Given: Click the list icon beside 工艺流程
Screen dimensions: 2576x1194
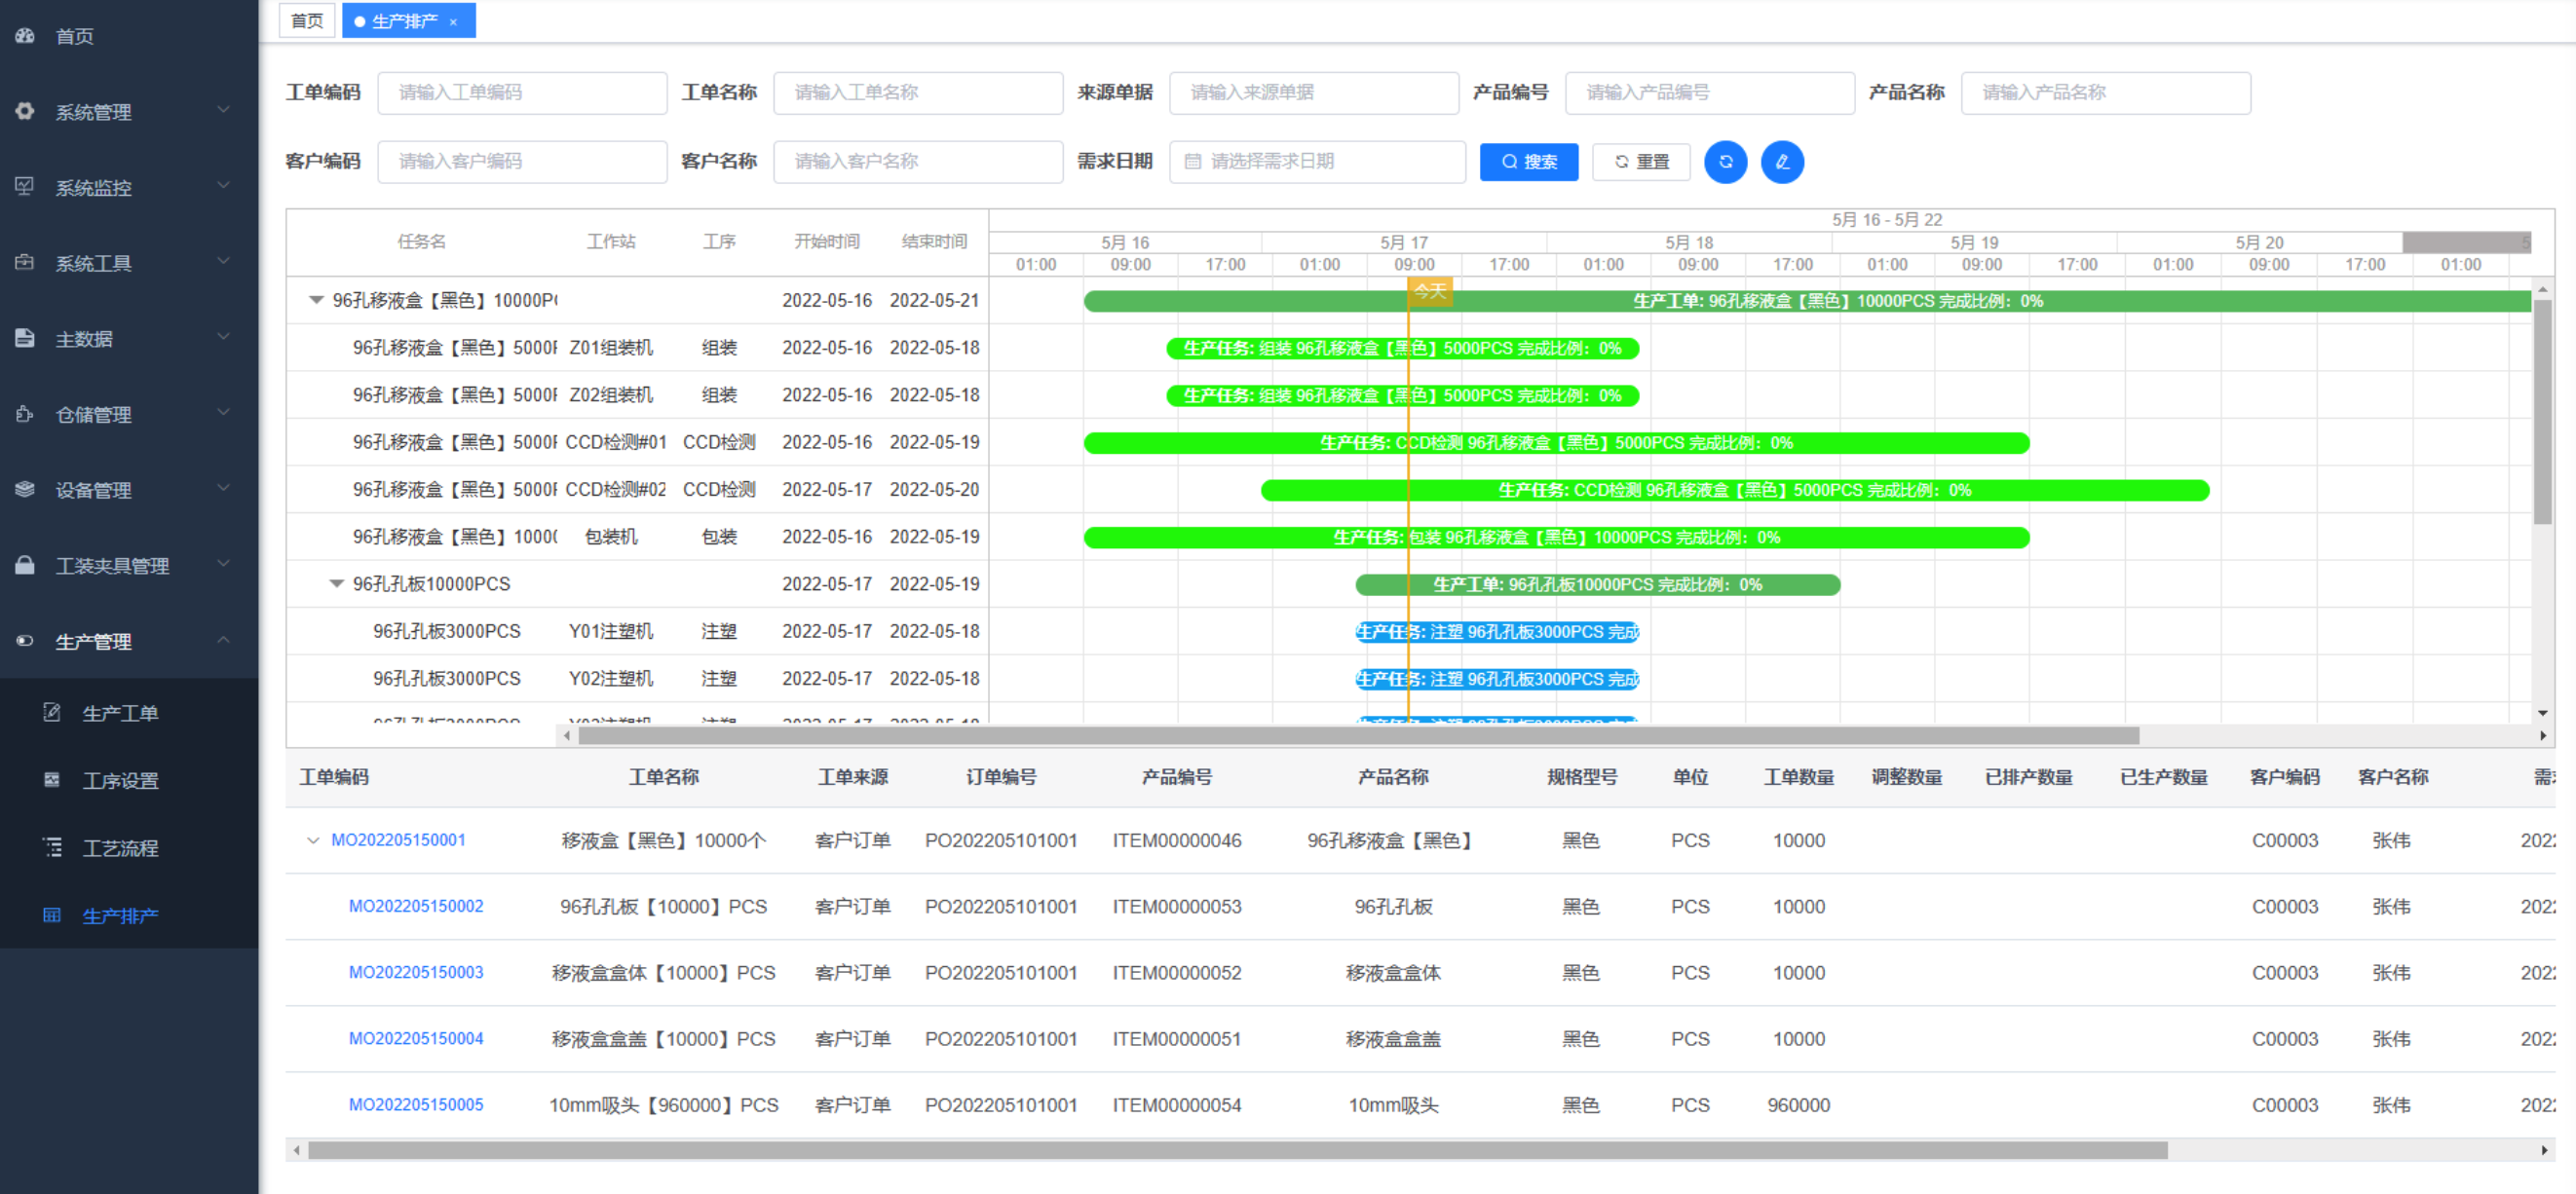Looking at the screenshot, I should pos(52,847).
